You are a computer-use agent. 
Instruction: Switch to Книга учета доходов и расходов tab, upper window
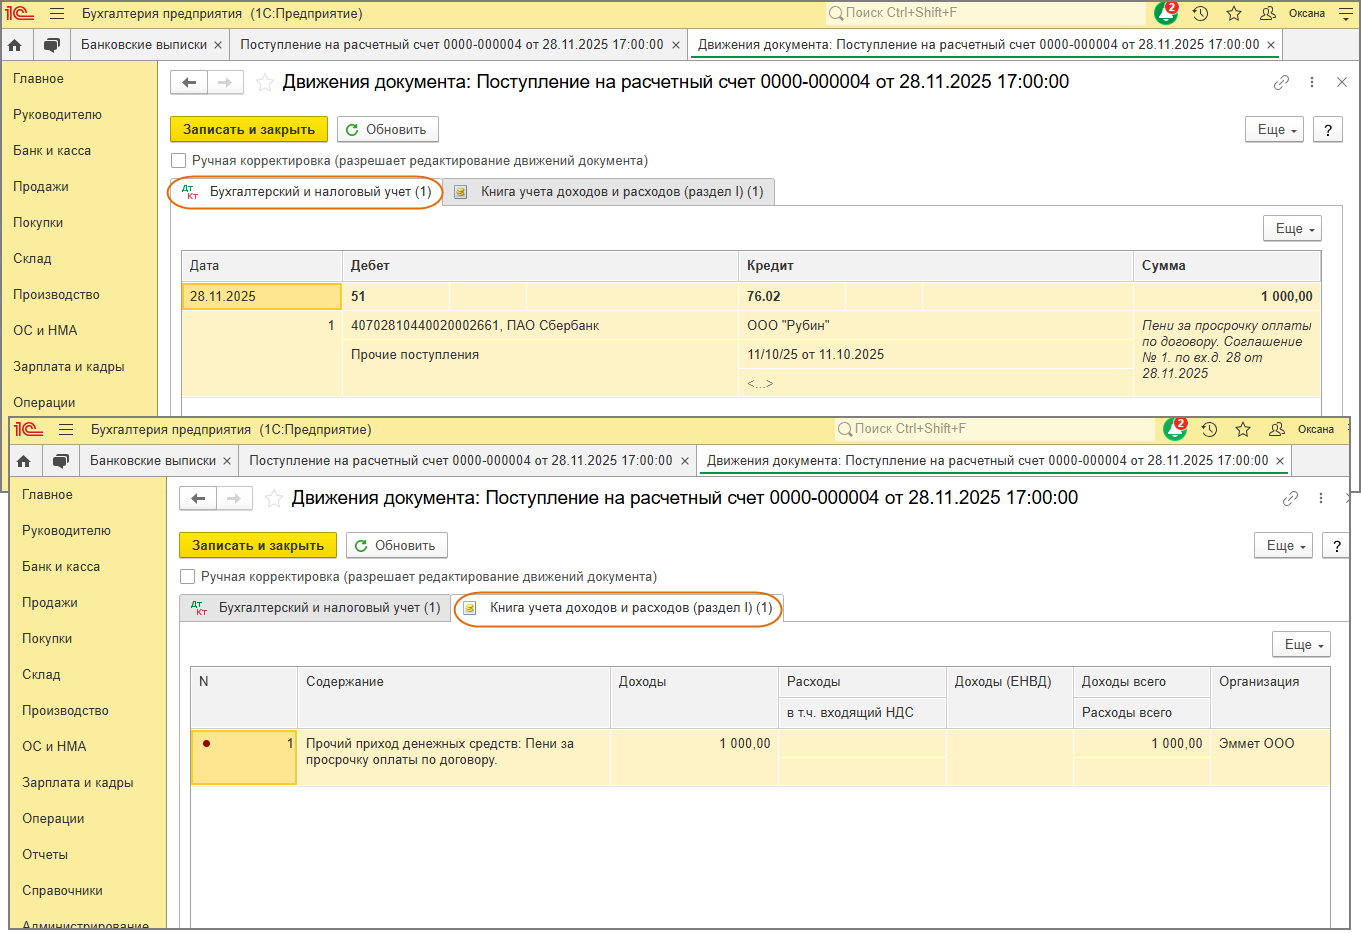609,192
